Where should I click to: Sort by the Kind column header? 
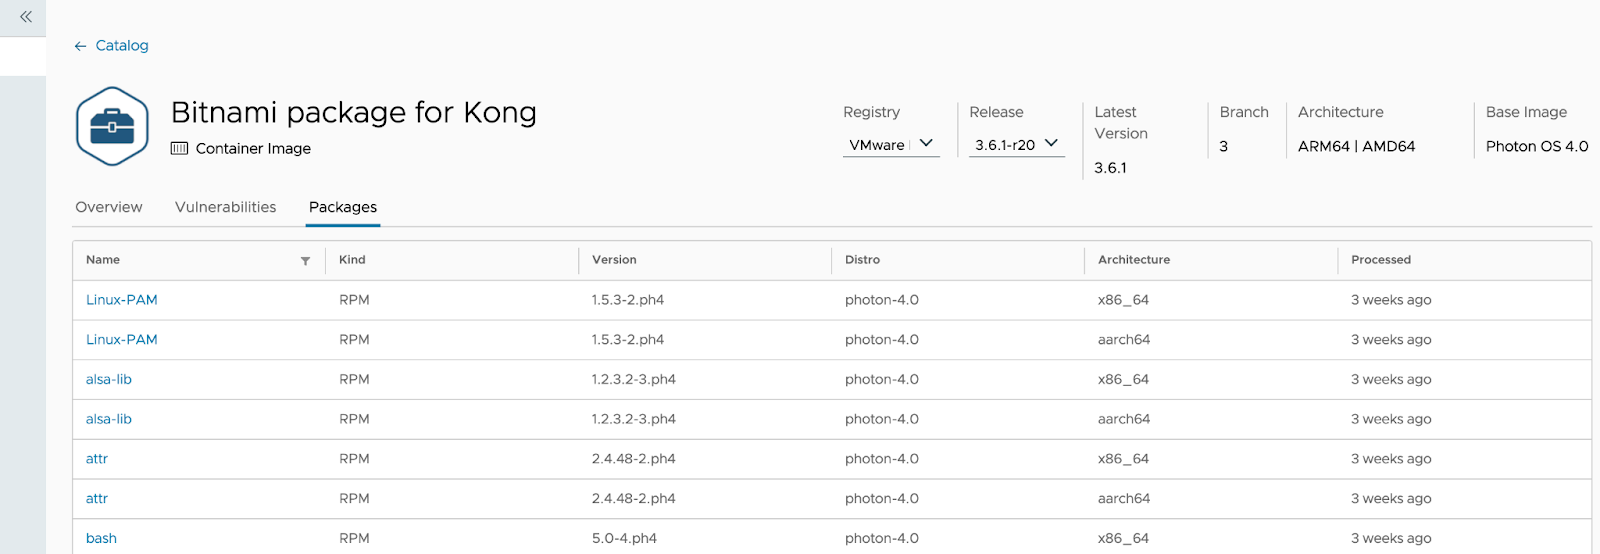[x=352, y=259]
